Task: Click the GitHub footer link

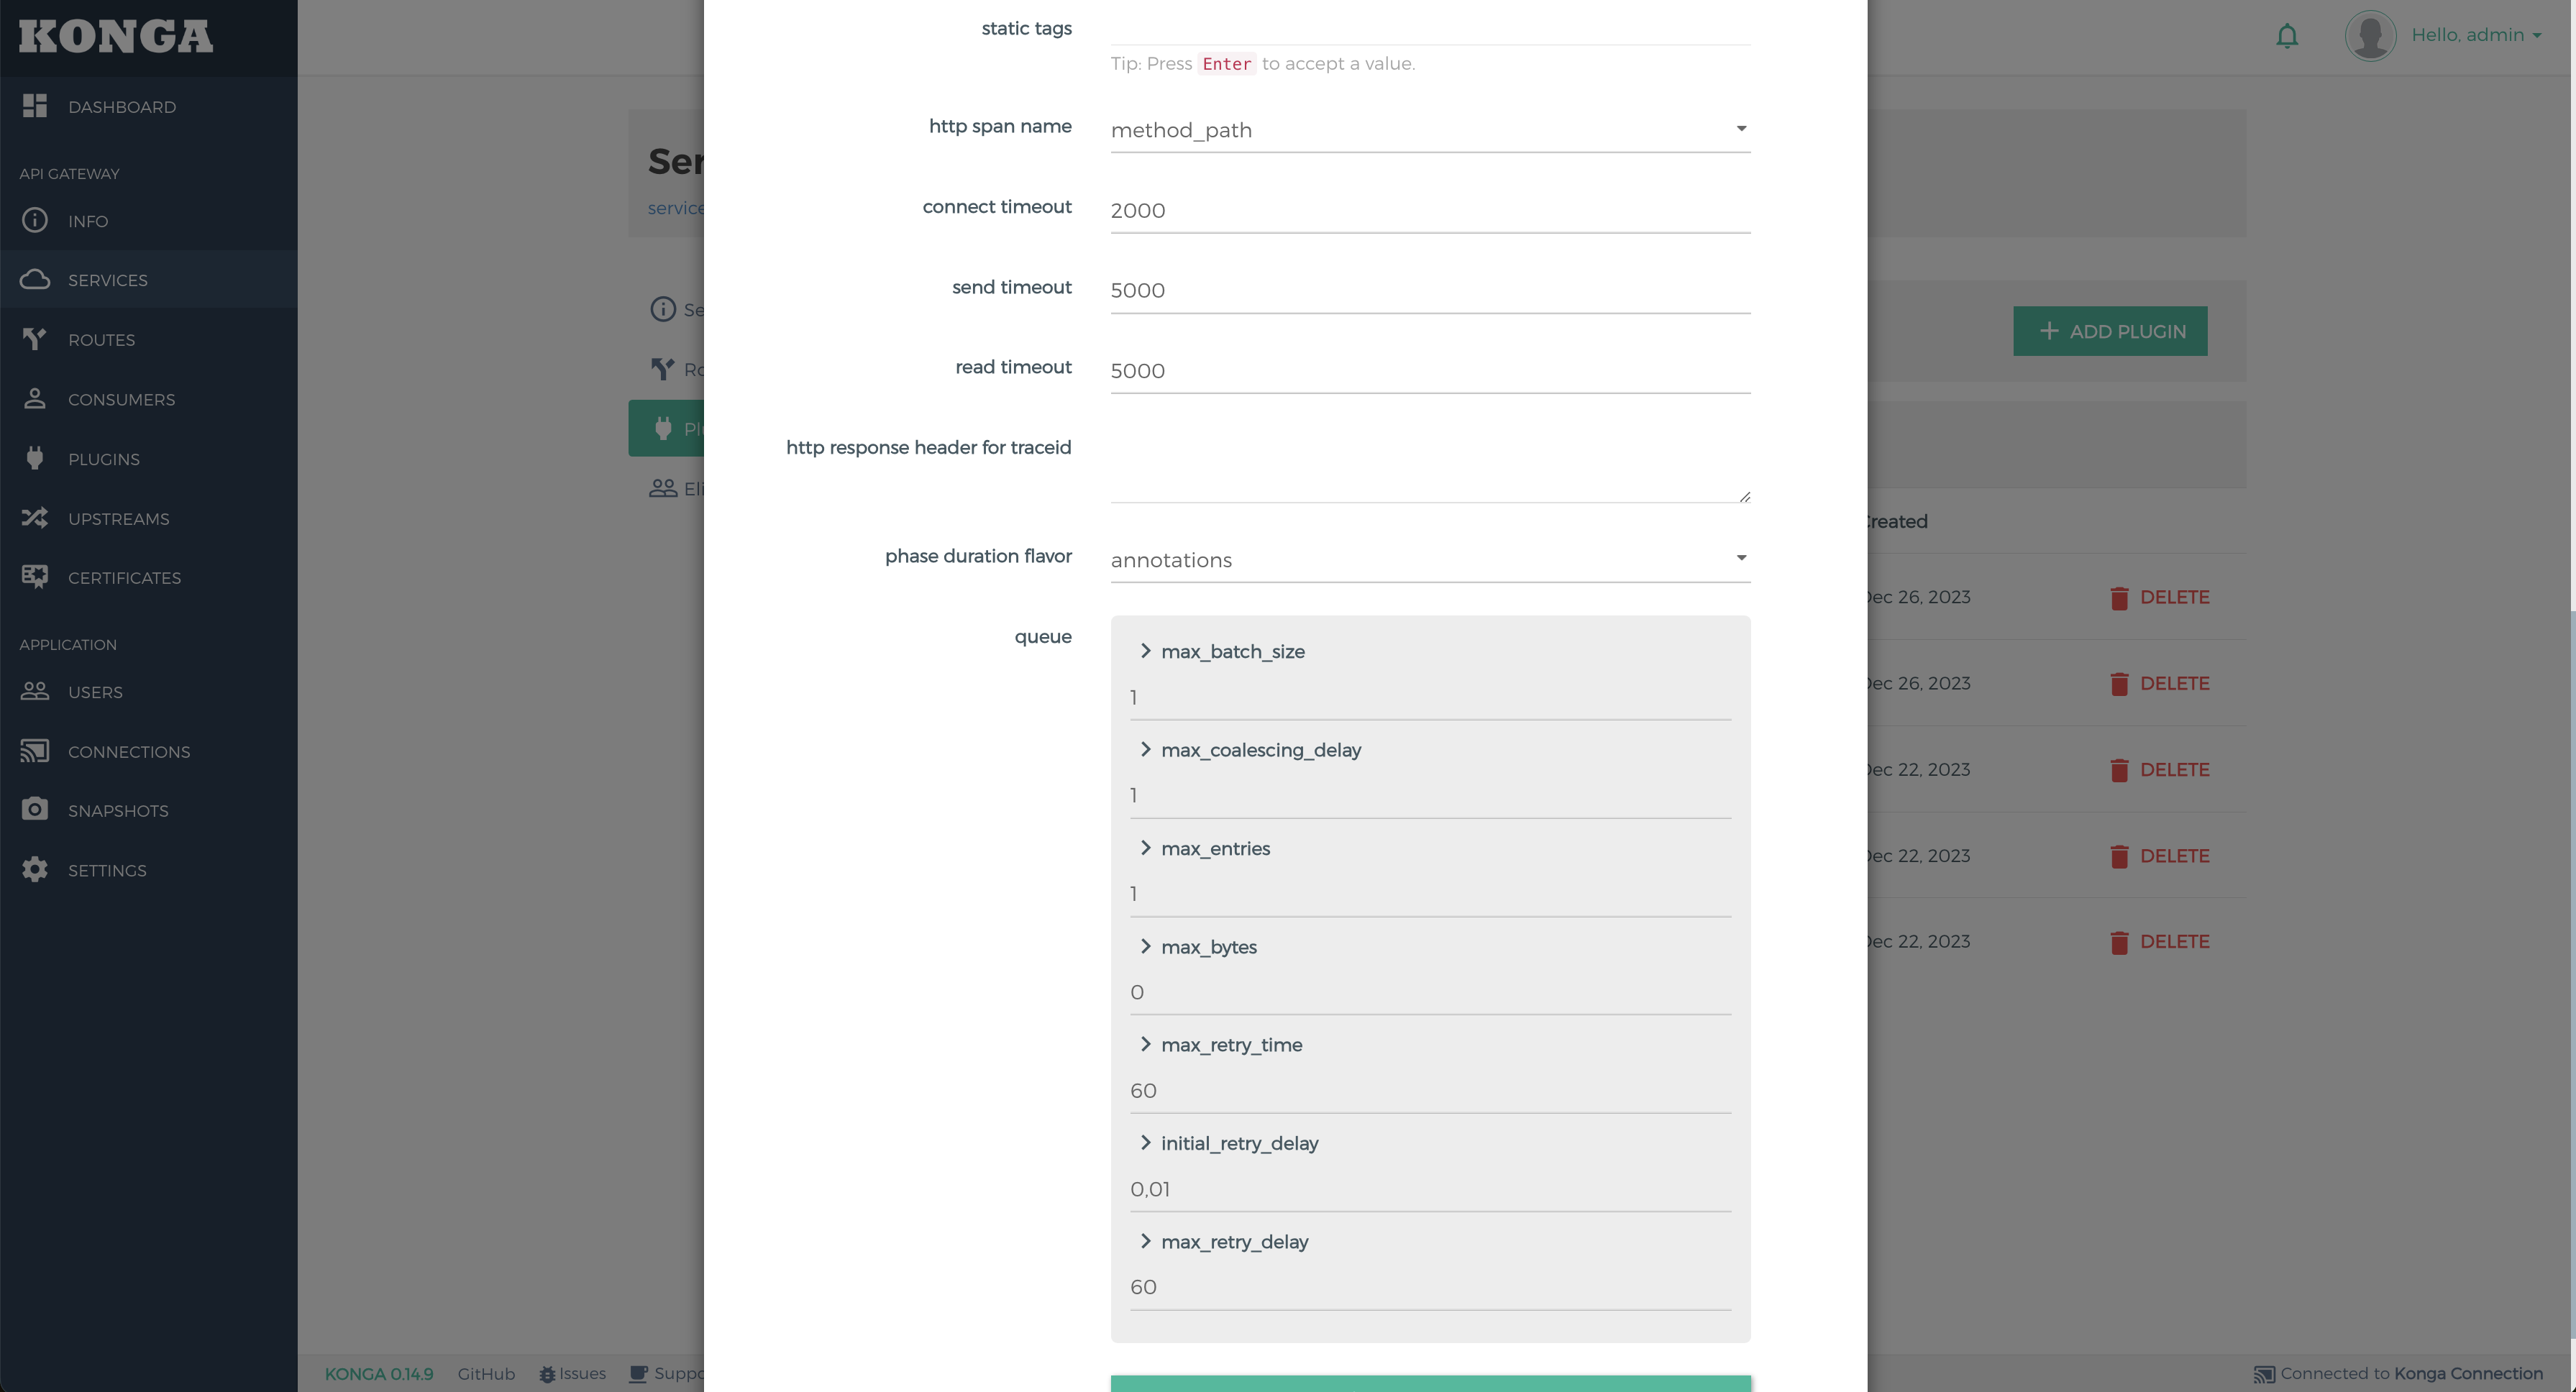Action: click(x=486, y=1374)
